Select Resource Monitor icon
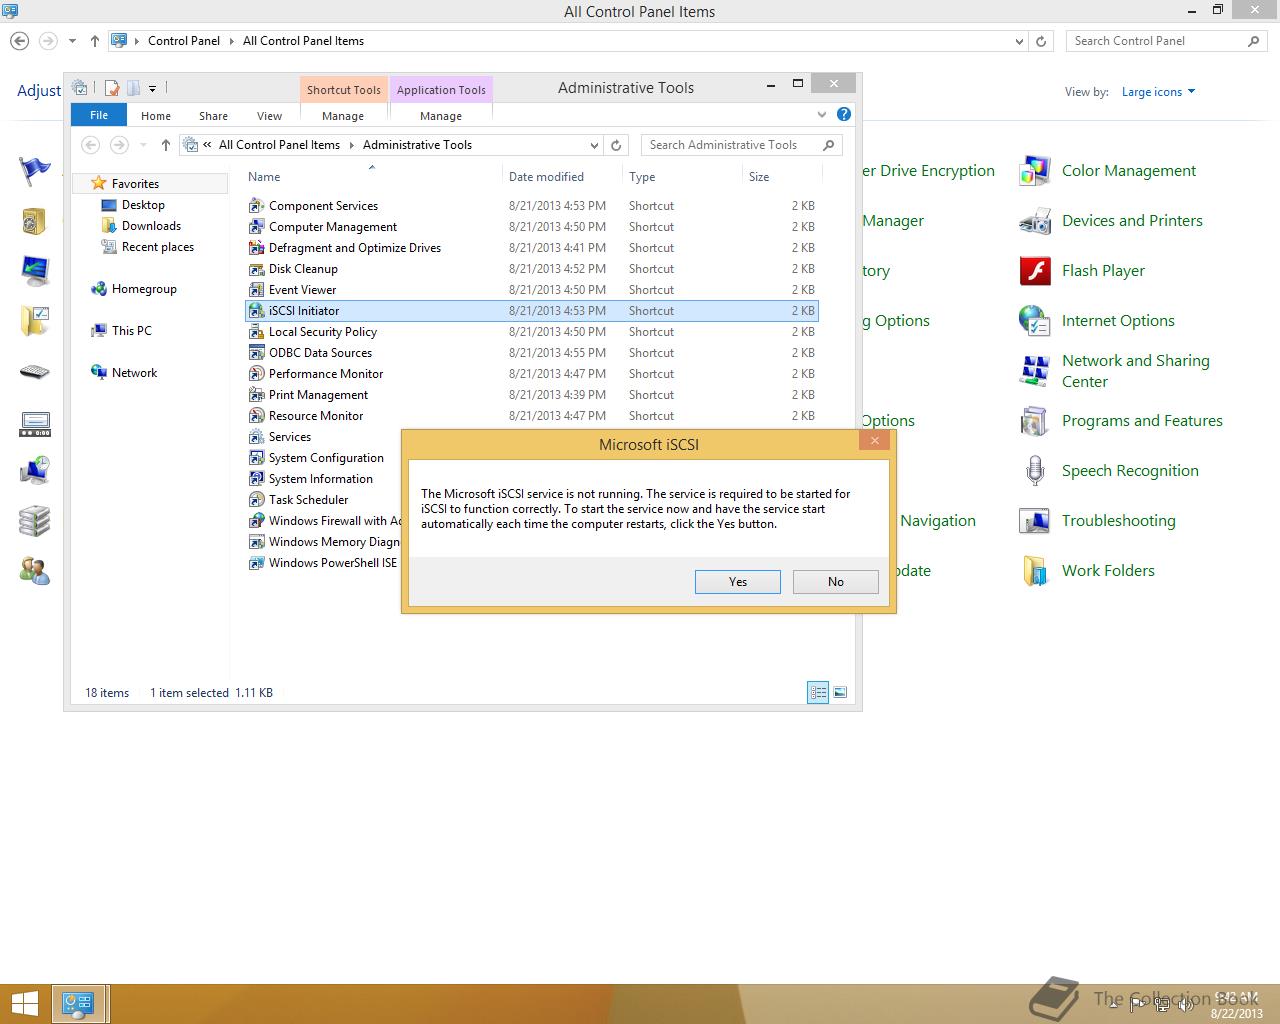This screenshot has height=1024, width=1280. pyautogui.click(x=256, y=416)
